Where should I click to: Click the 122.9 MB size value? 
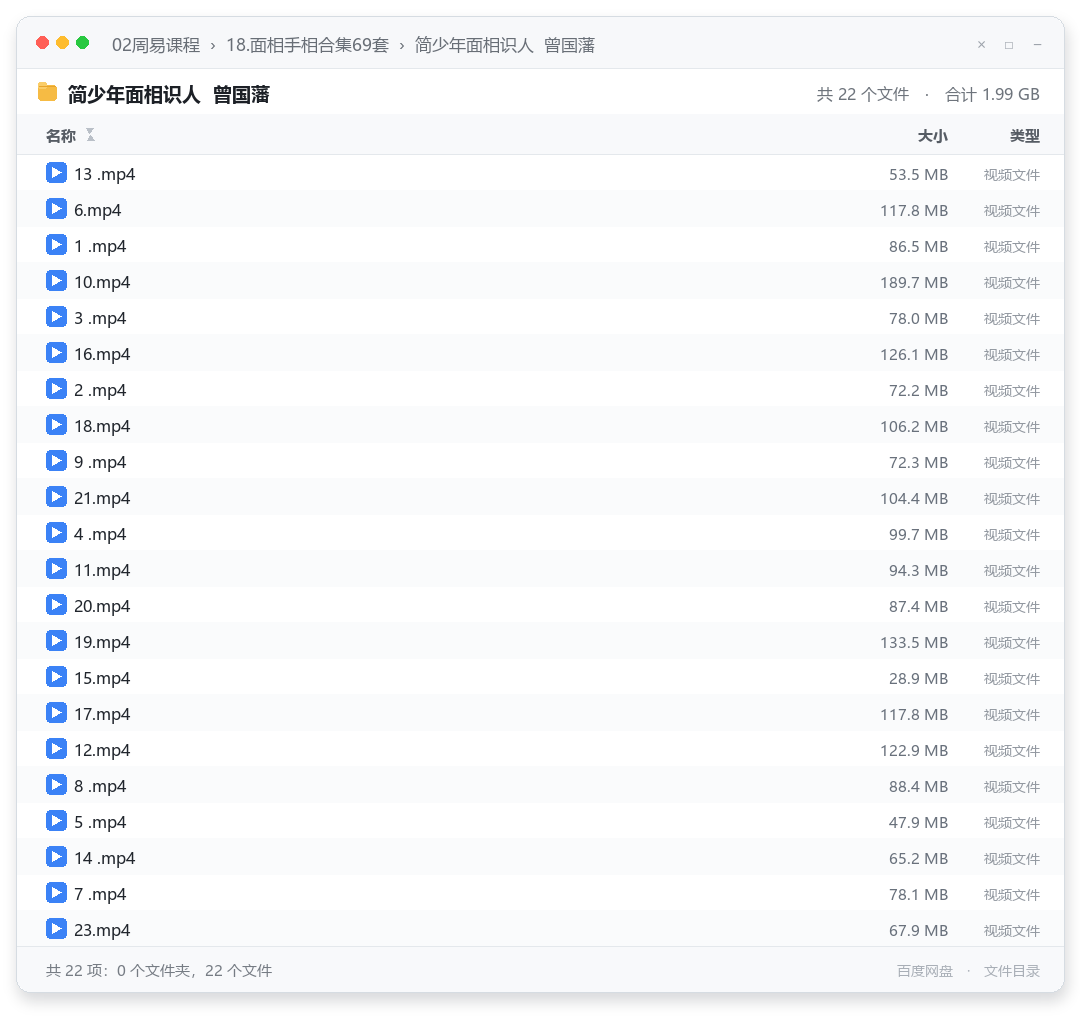point(914,750)
